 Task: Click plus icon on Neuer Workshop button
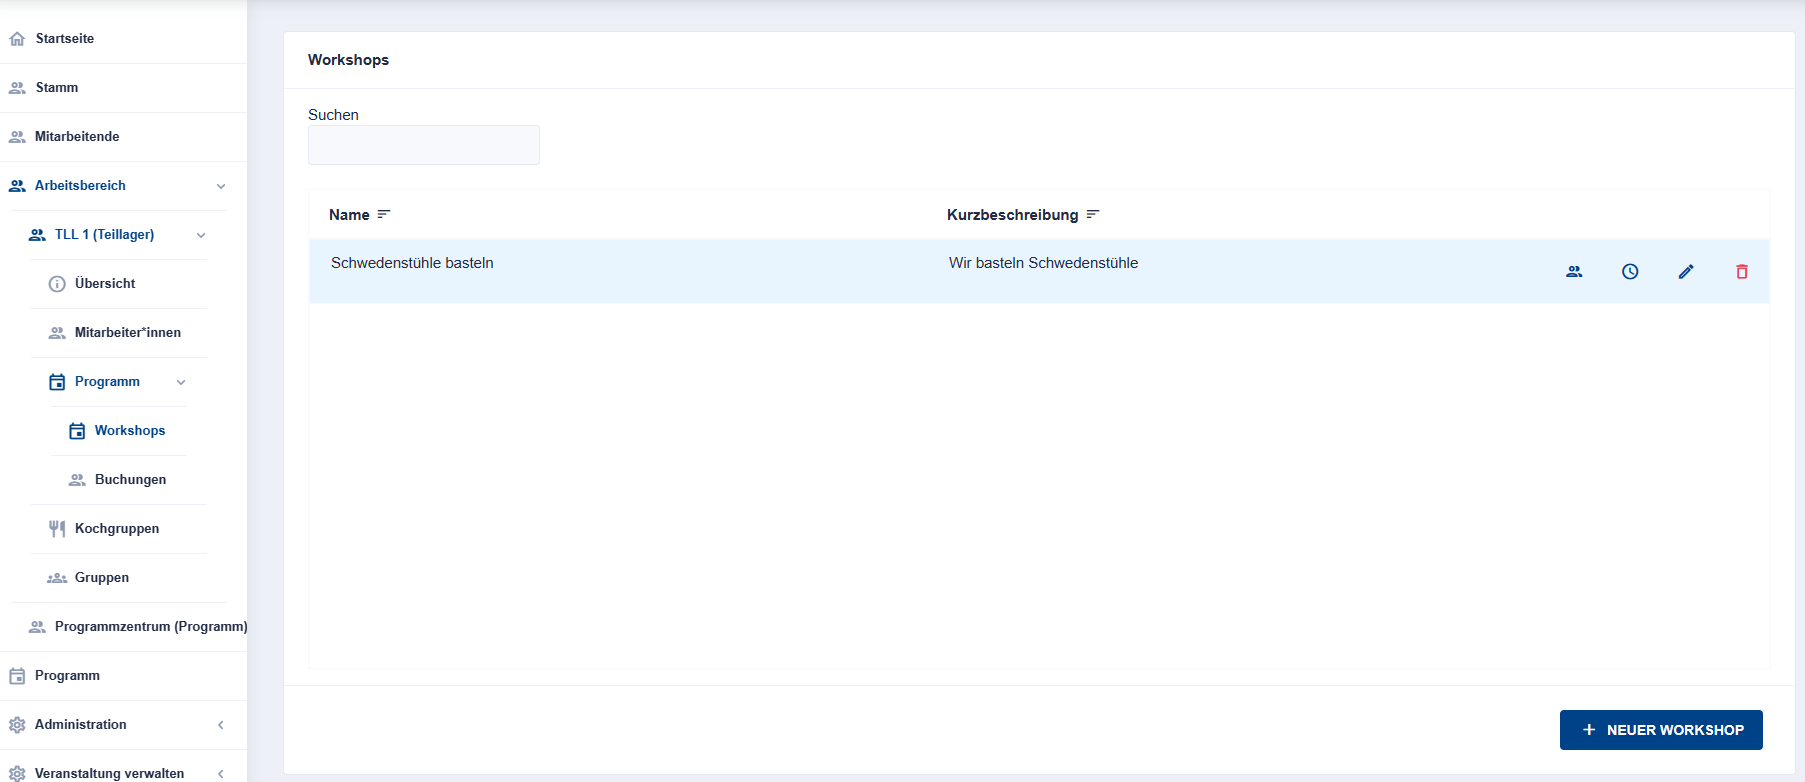(1589, 730)
